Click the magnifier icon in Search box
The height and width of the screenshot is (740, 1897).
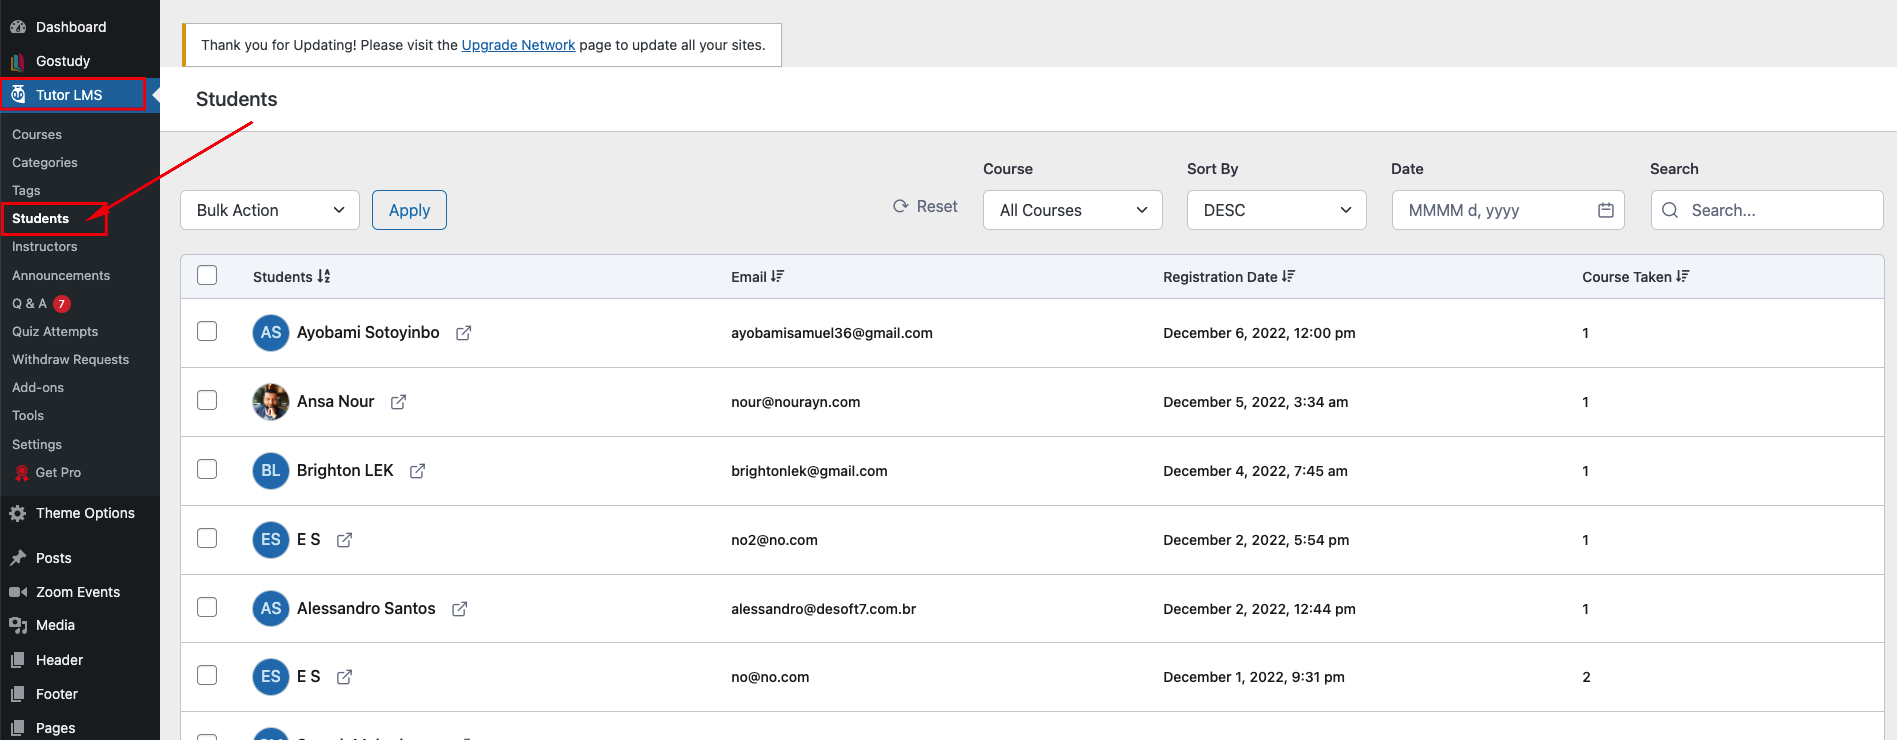pyautogui.click(x=1670, y=210)
